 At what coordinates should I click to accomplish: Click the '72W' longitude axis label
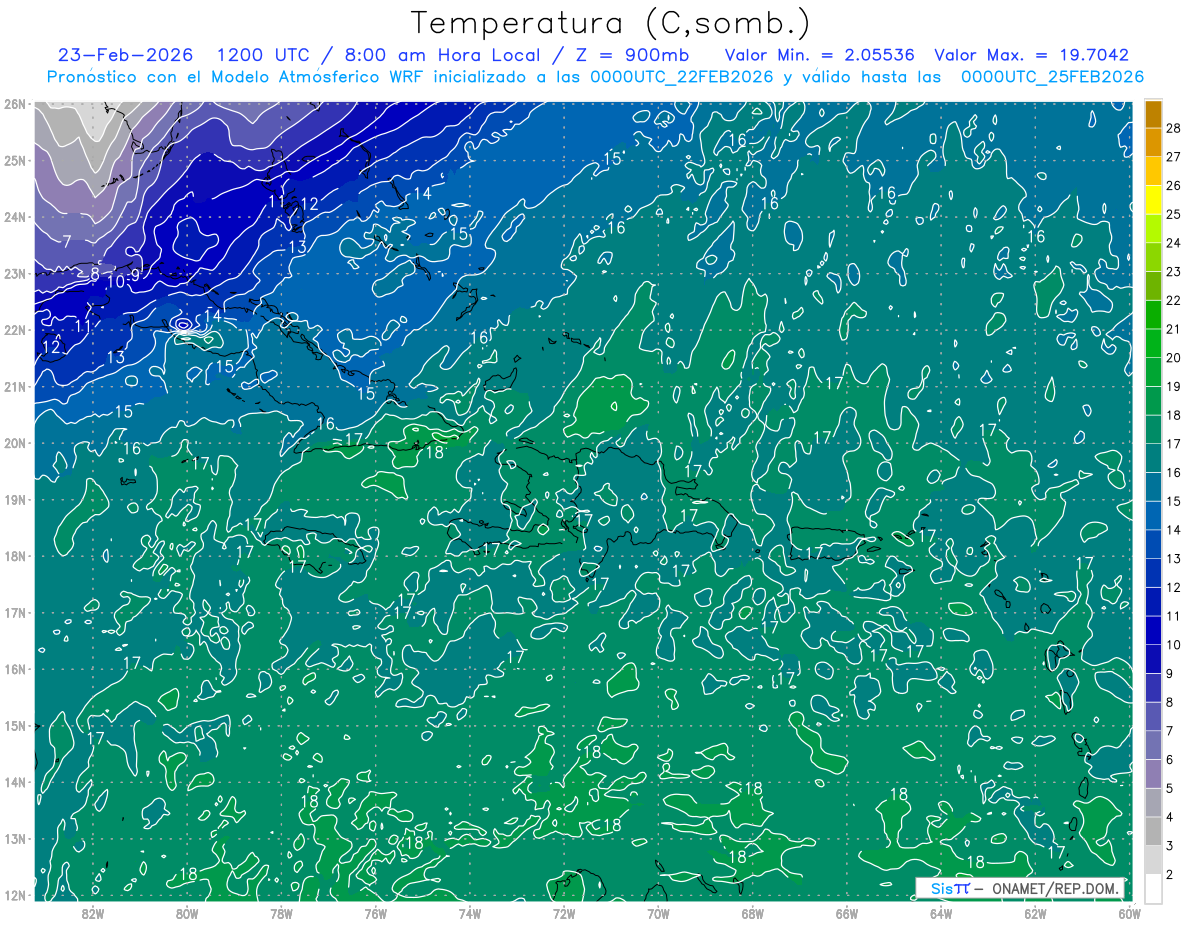(564, 913)
